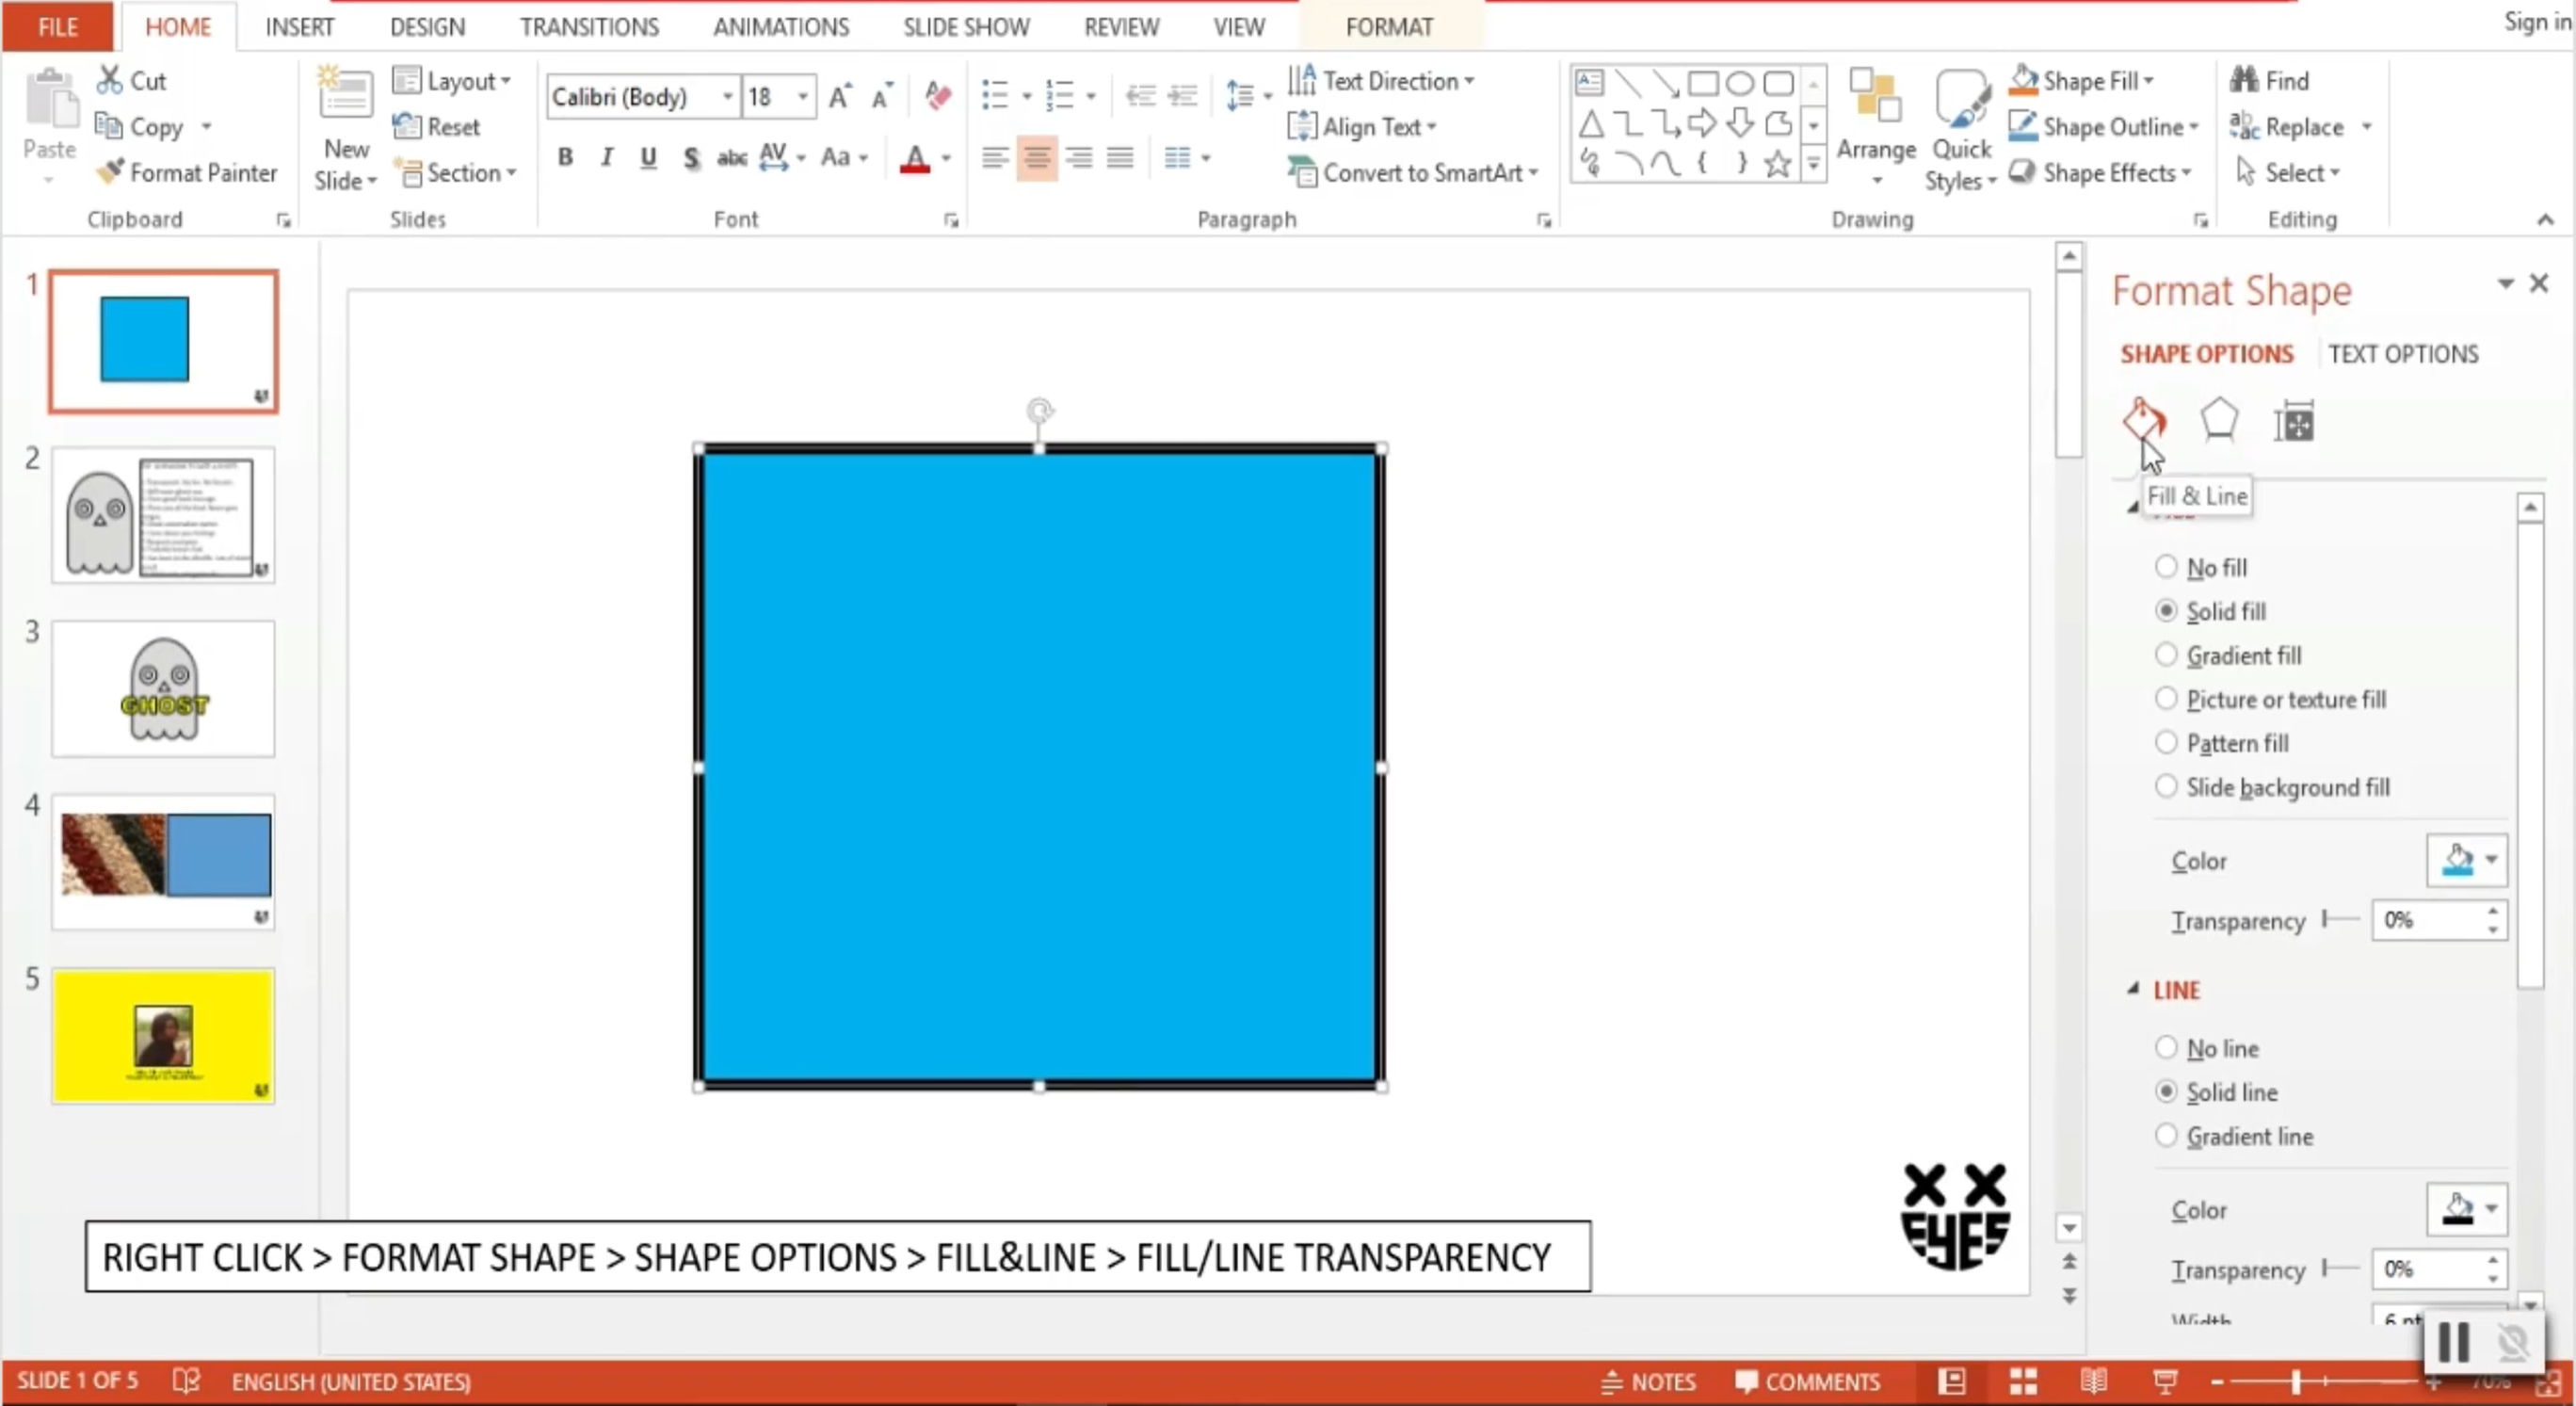This screenshot has height=1406, width=2576.
Task: Click the Clear All Formatting icon
Action: (937, 96)
